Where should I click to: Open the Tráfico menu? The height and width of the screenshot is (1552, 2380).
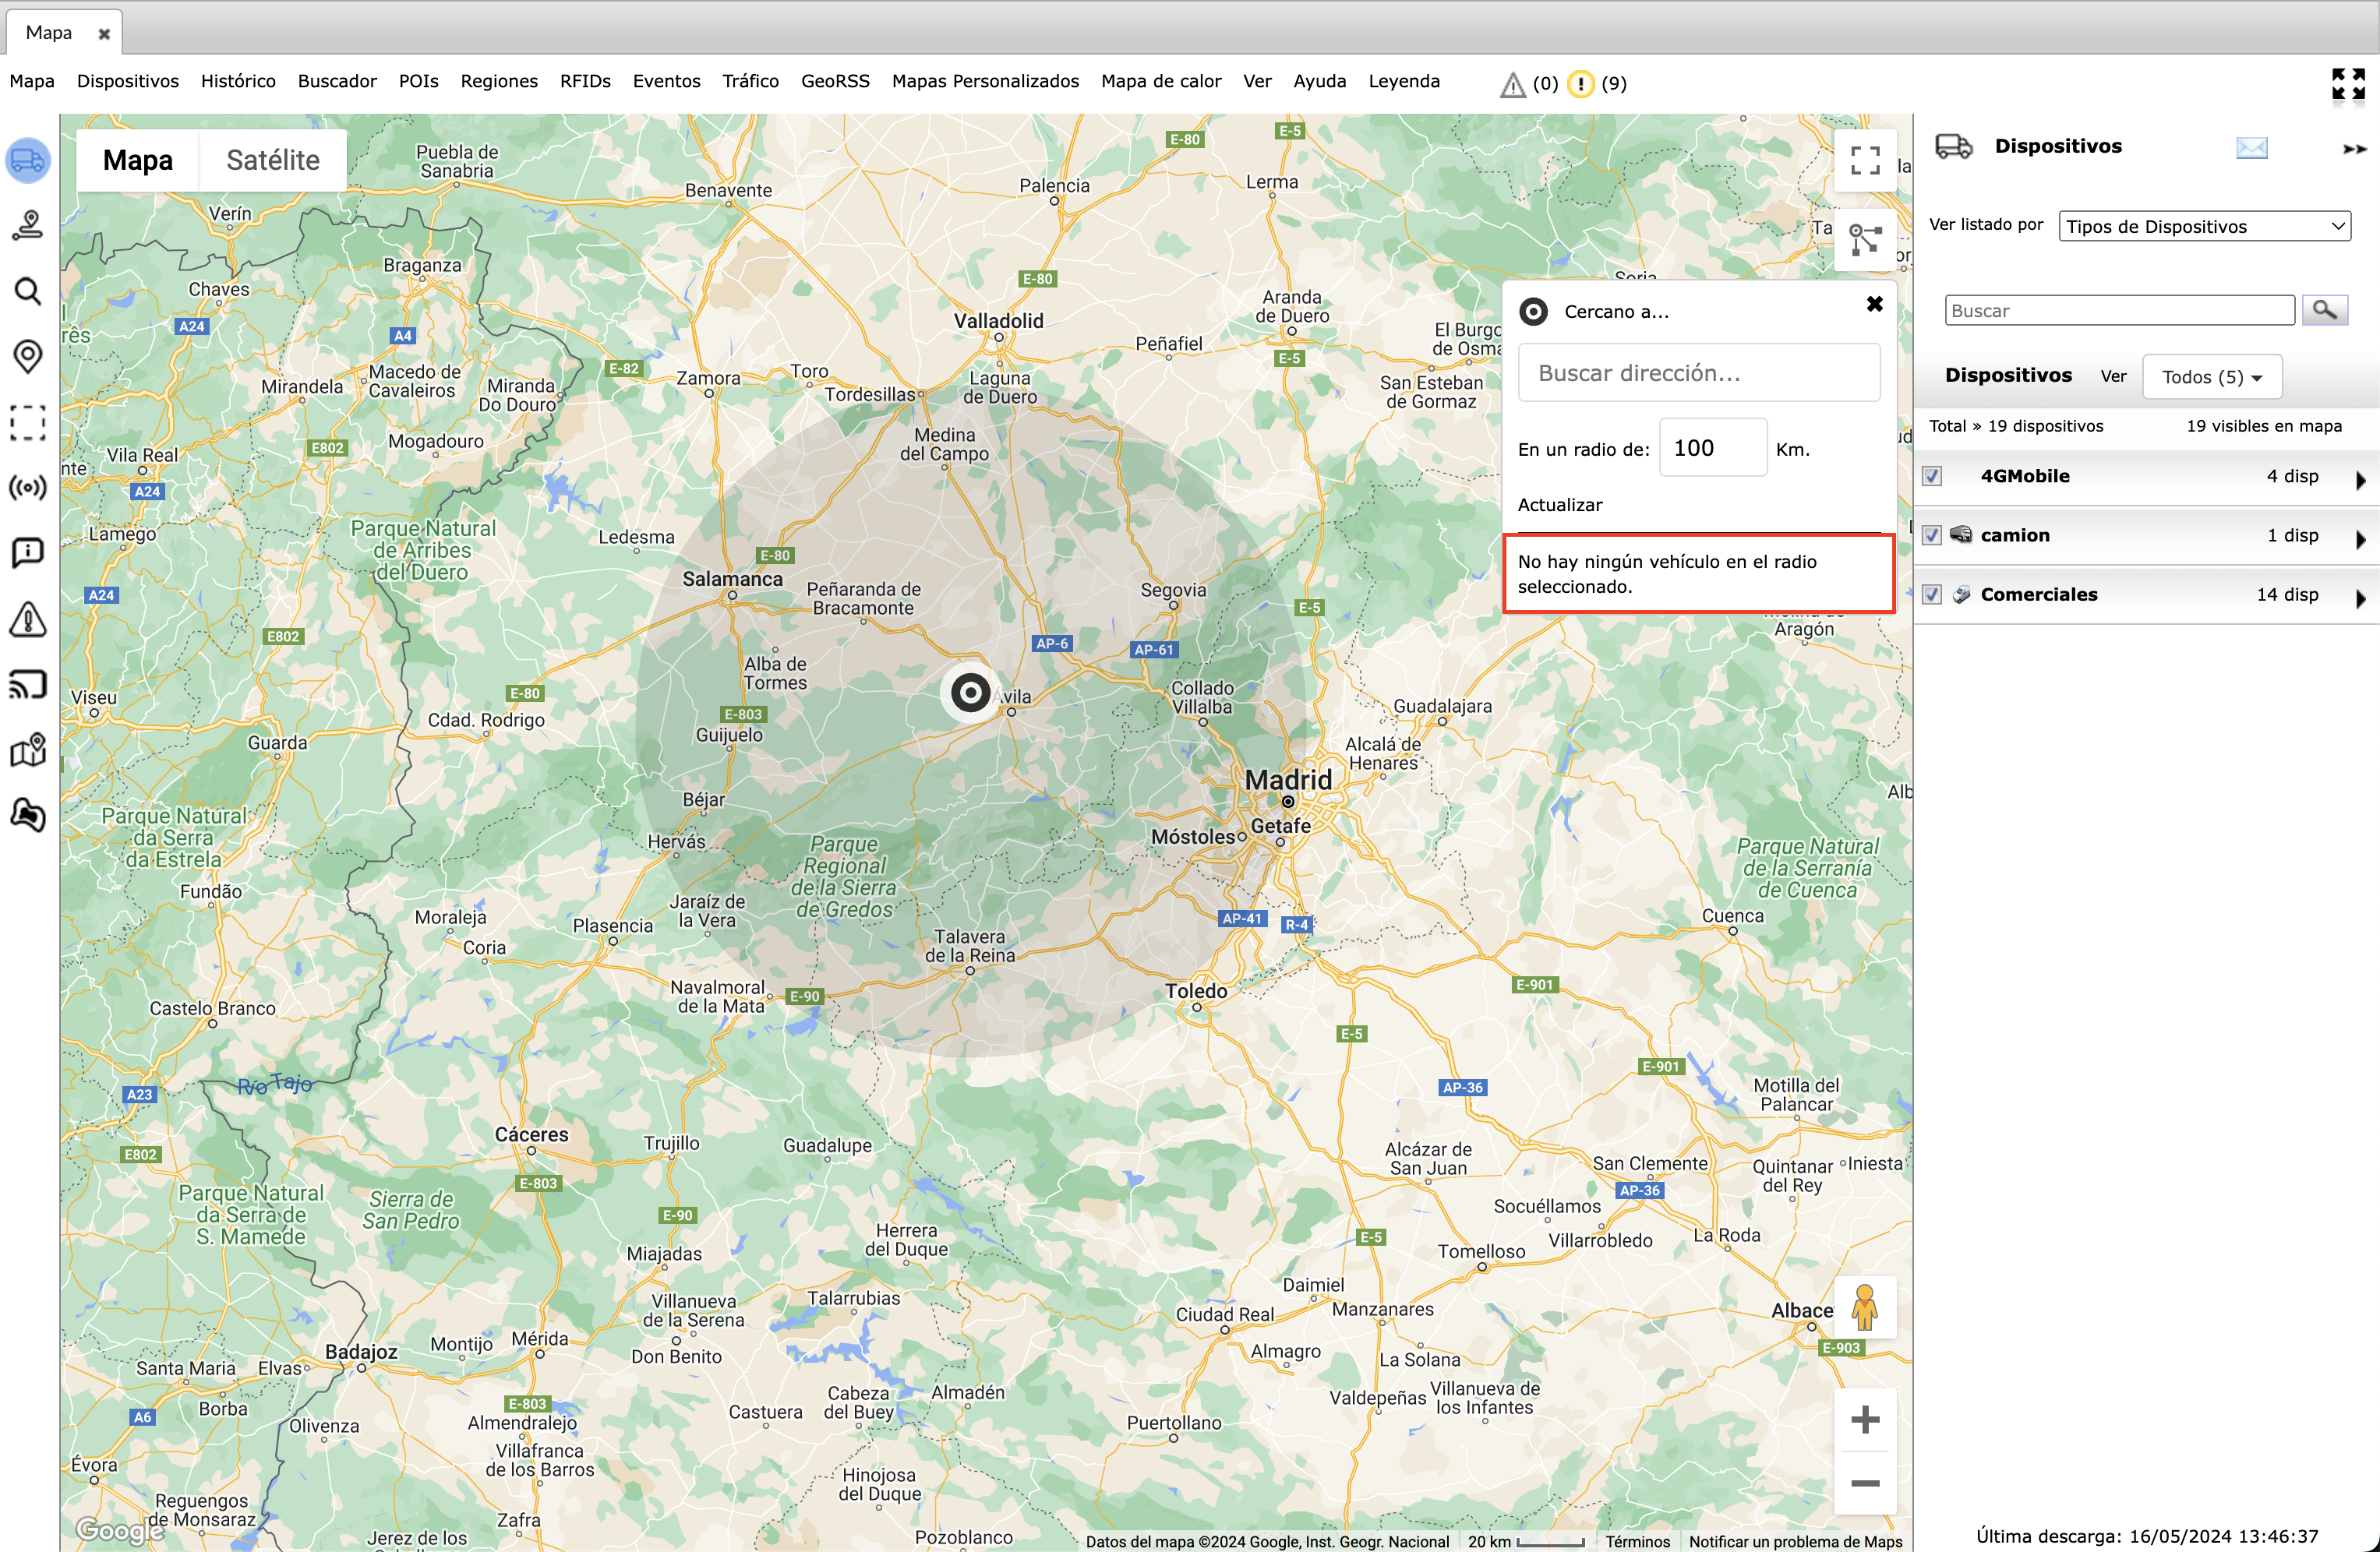751,81
